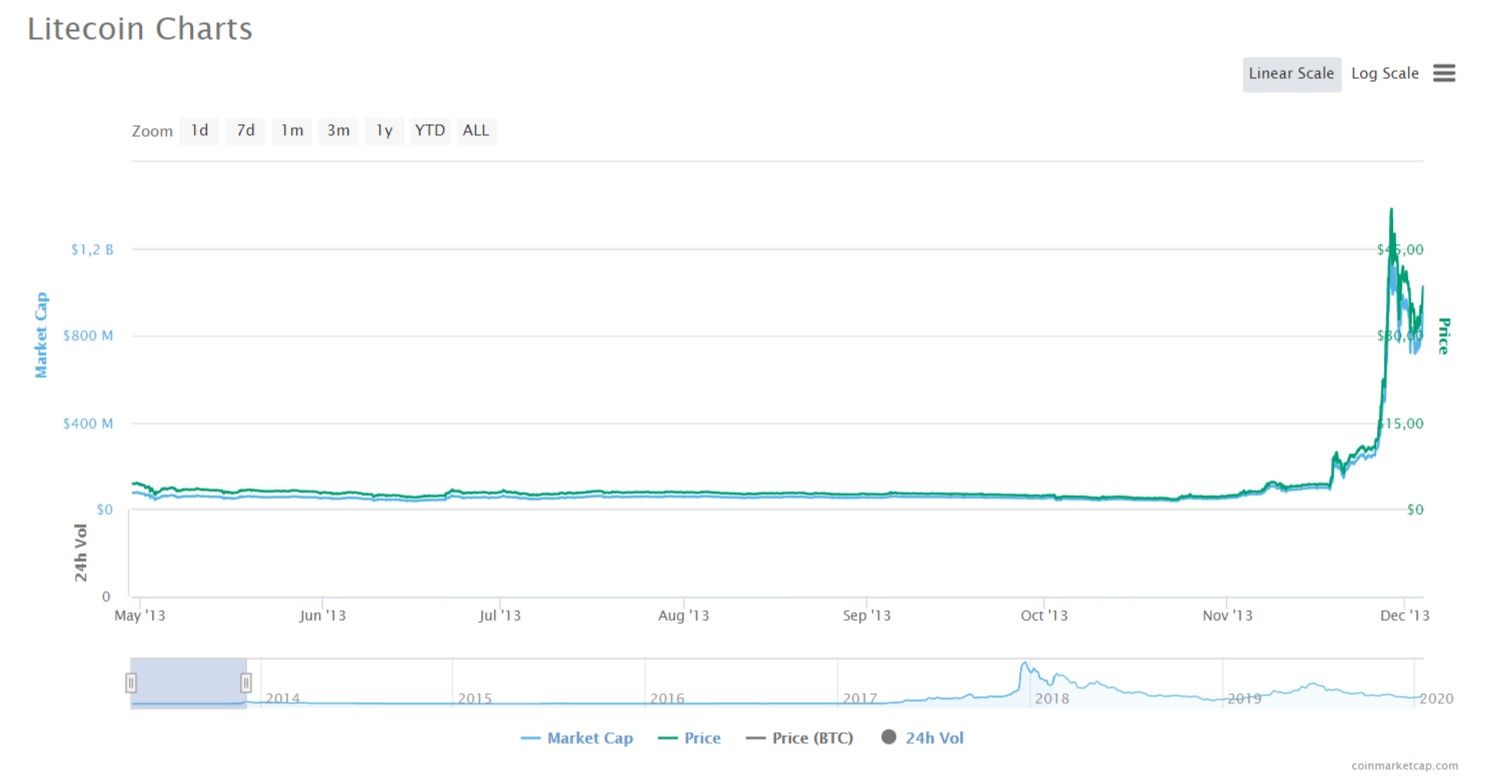Viewport: 1491px width, 776px height.
Task: Set zoom range to 1d
Action: [199, 131]
